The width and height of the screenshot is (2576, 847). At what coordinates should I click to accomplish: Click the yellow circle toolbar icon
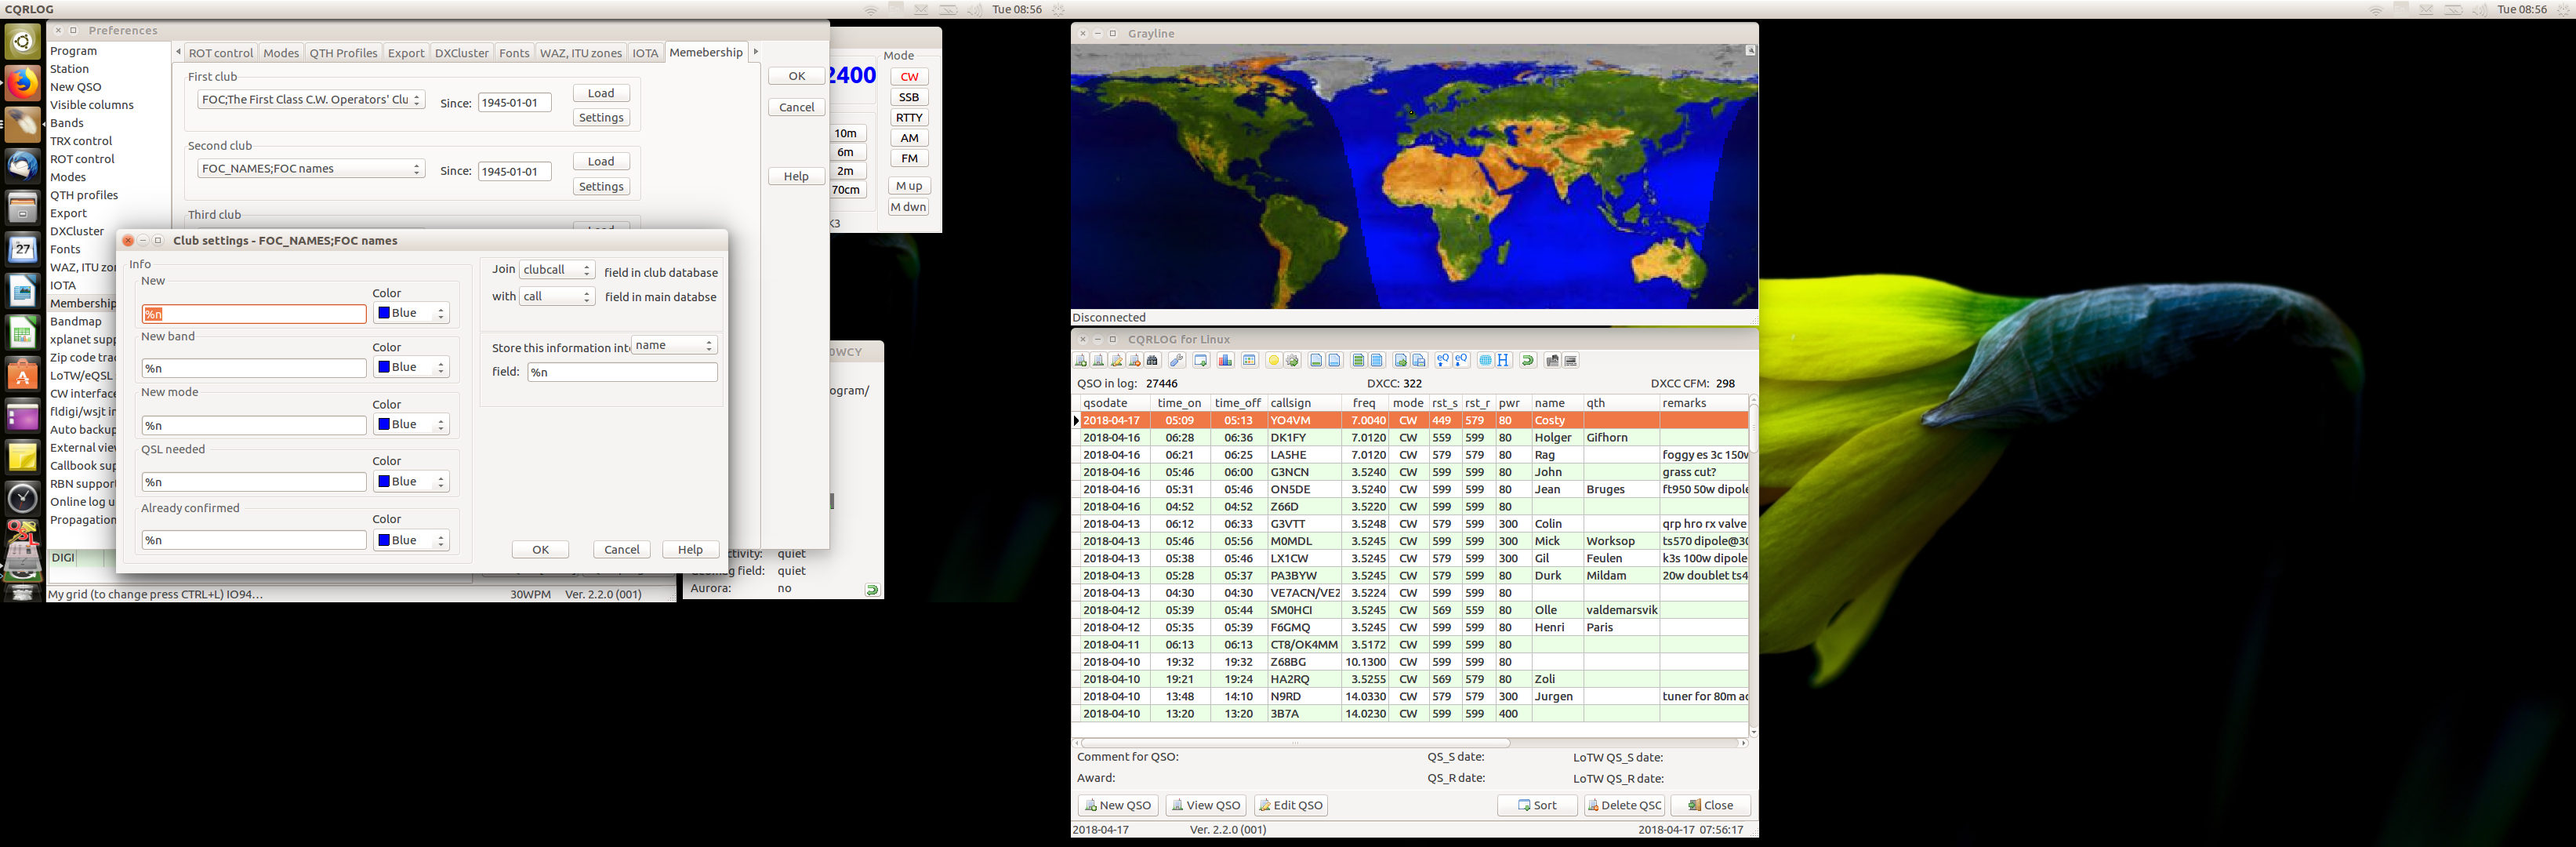(1274, 360)
